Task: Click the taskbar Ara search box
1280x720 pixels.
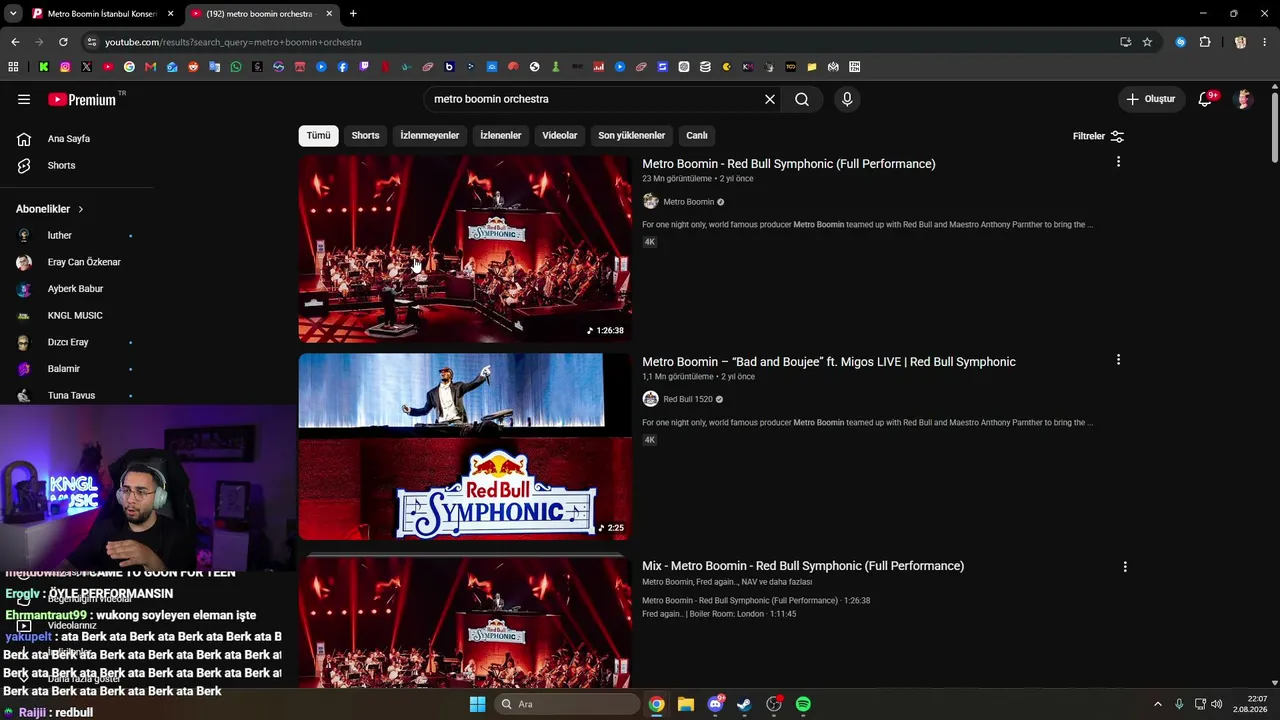Action: point(566,704)
